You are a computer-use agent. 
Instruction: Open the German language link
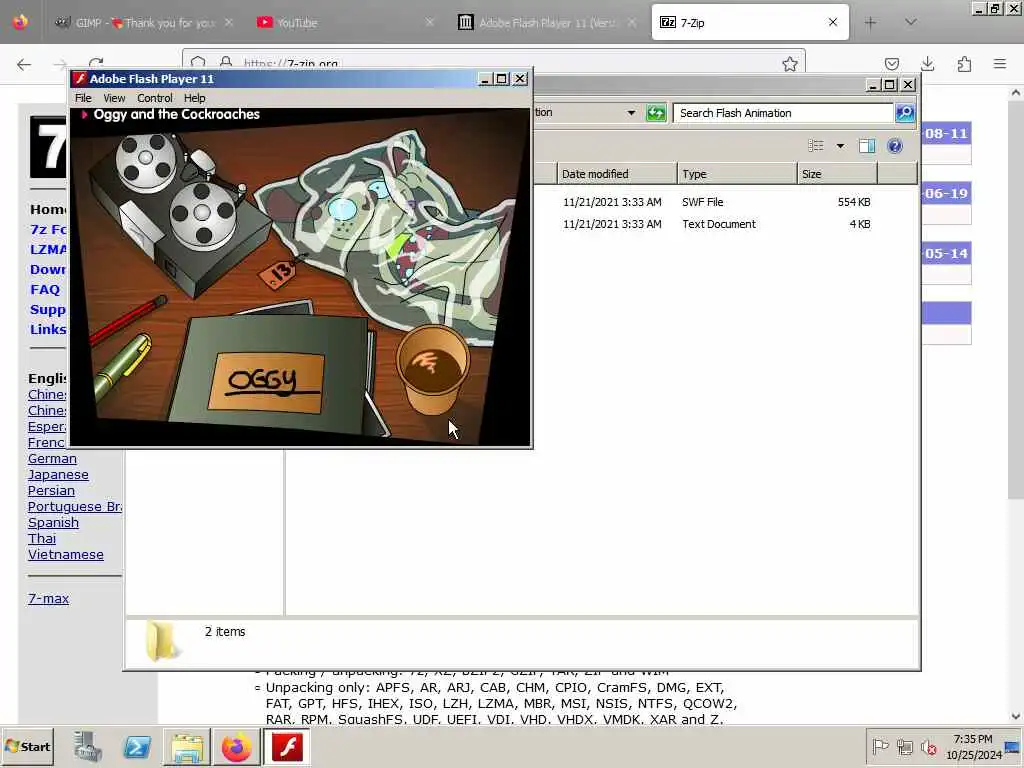[x=52, y=458]
